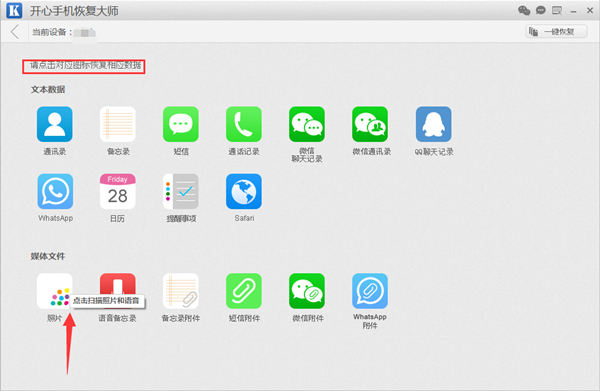Click the 照片 photos icon

(55, 291)
